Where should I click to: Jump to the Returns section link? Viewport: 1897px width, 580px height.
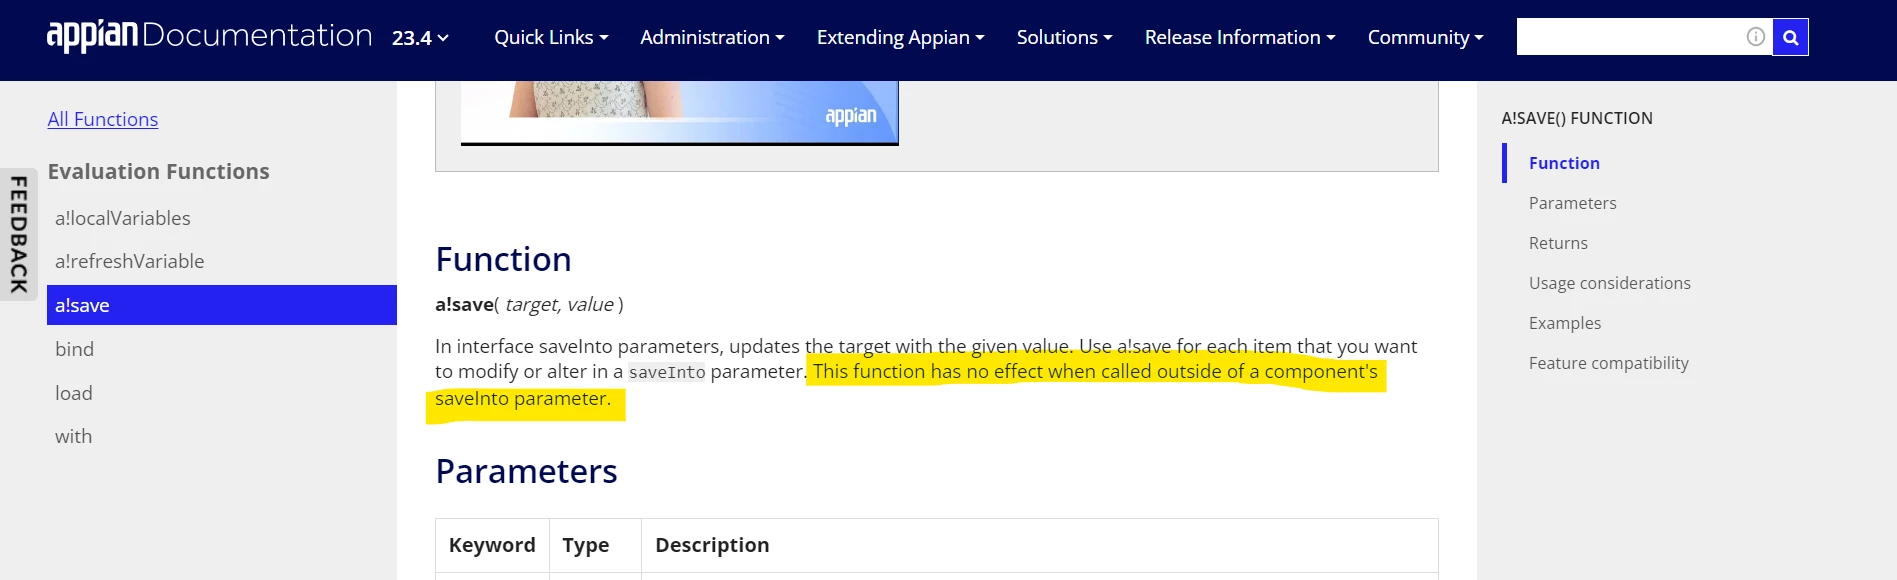pos(1558,243)
